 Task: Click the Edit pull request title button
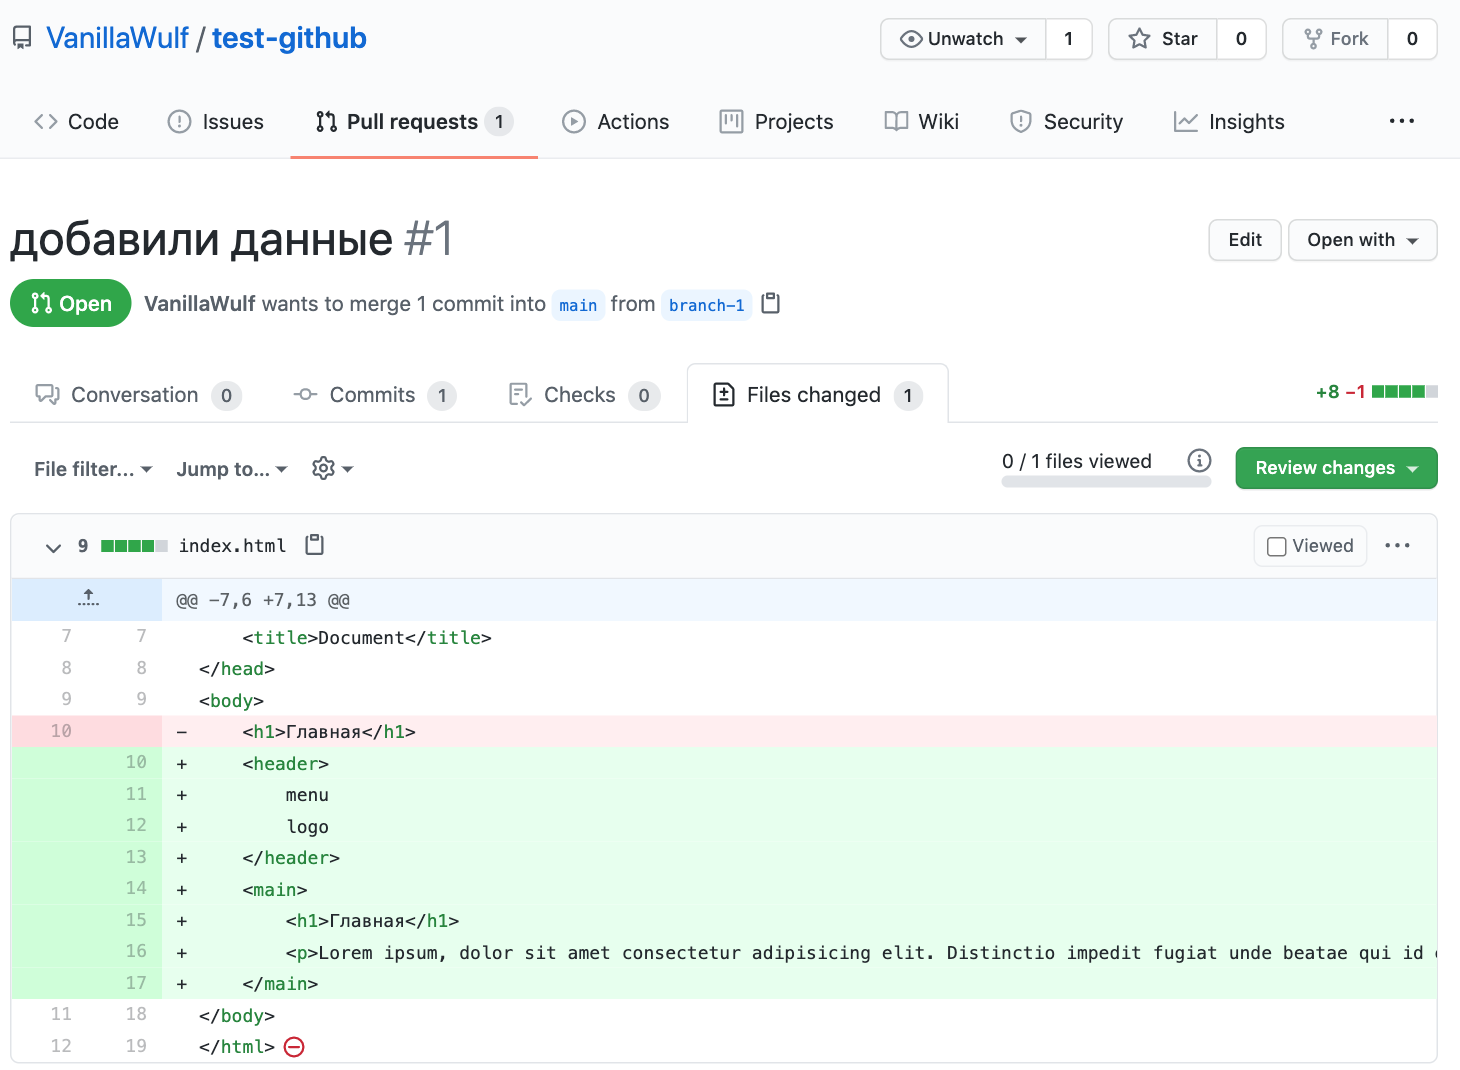[x=1245, y=240]
